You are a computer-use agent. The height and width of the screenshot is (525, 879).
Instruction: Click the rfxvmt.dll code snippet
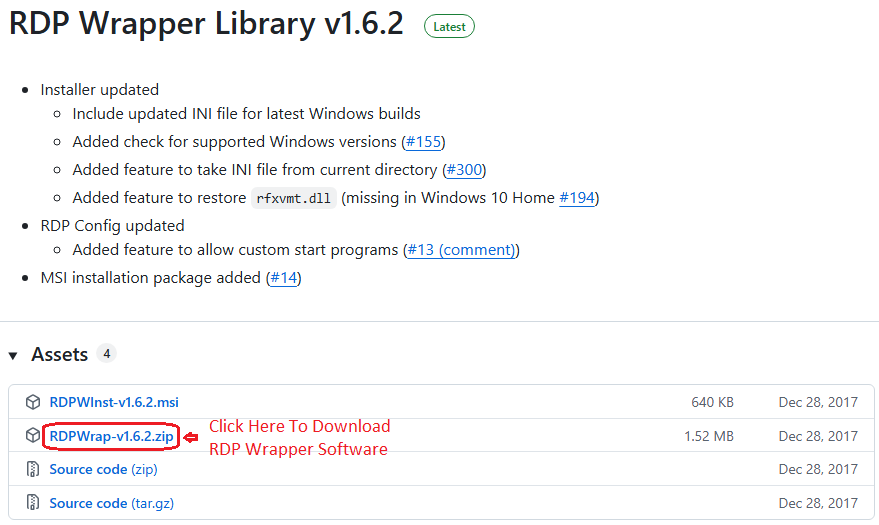coord(293,198)
